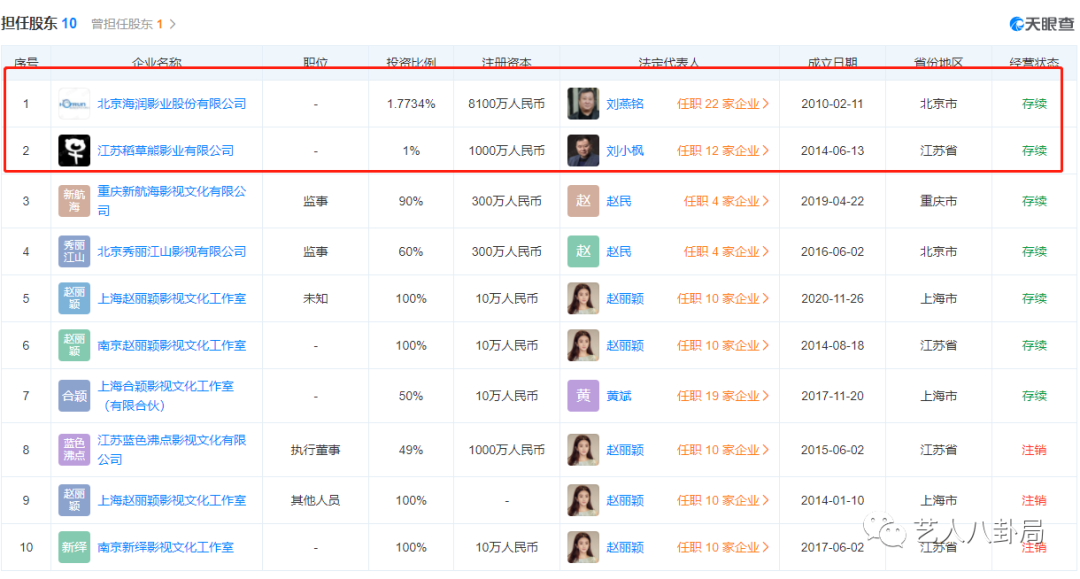Open 上海合颖影视文化工作室 link
The image size is (1080, 579).
[x=165, y=396]
